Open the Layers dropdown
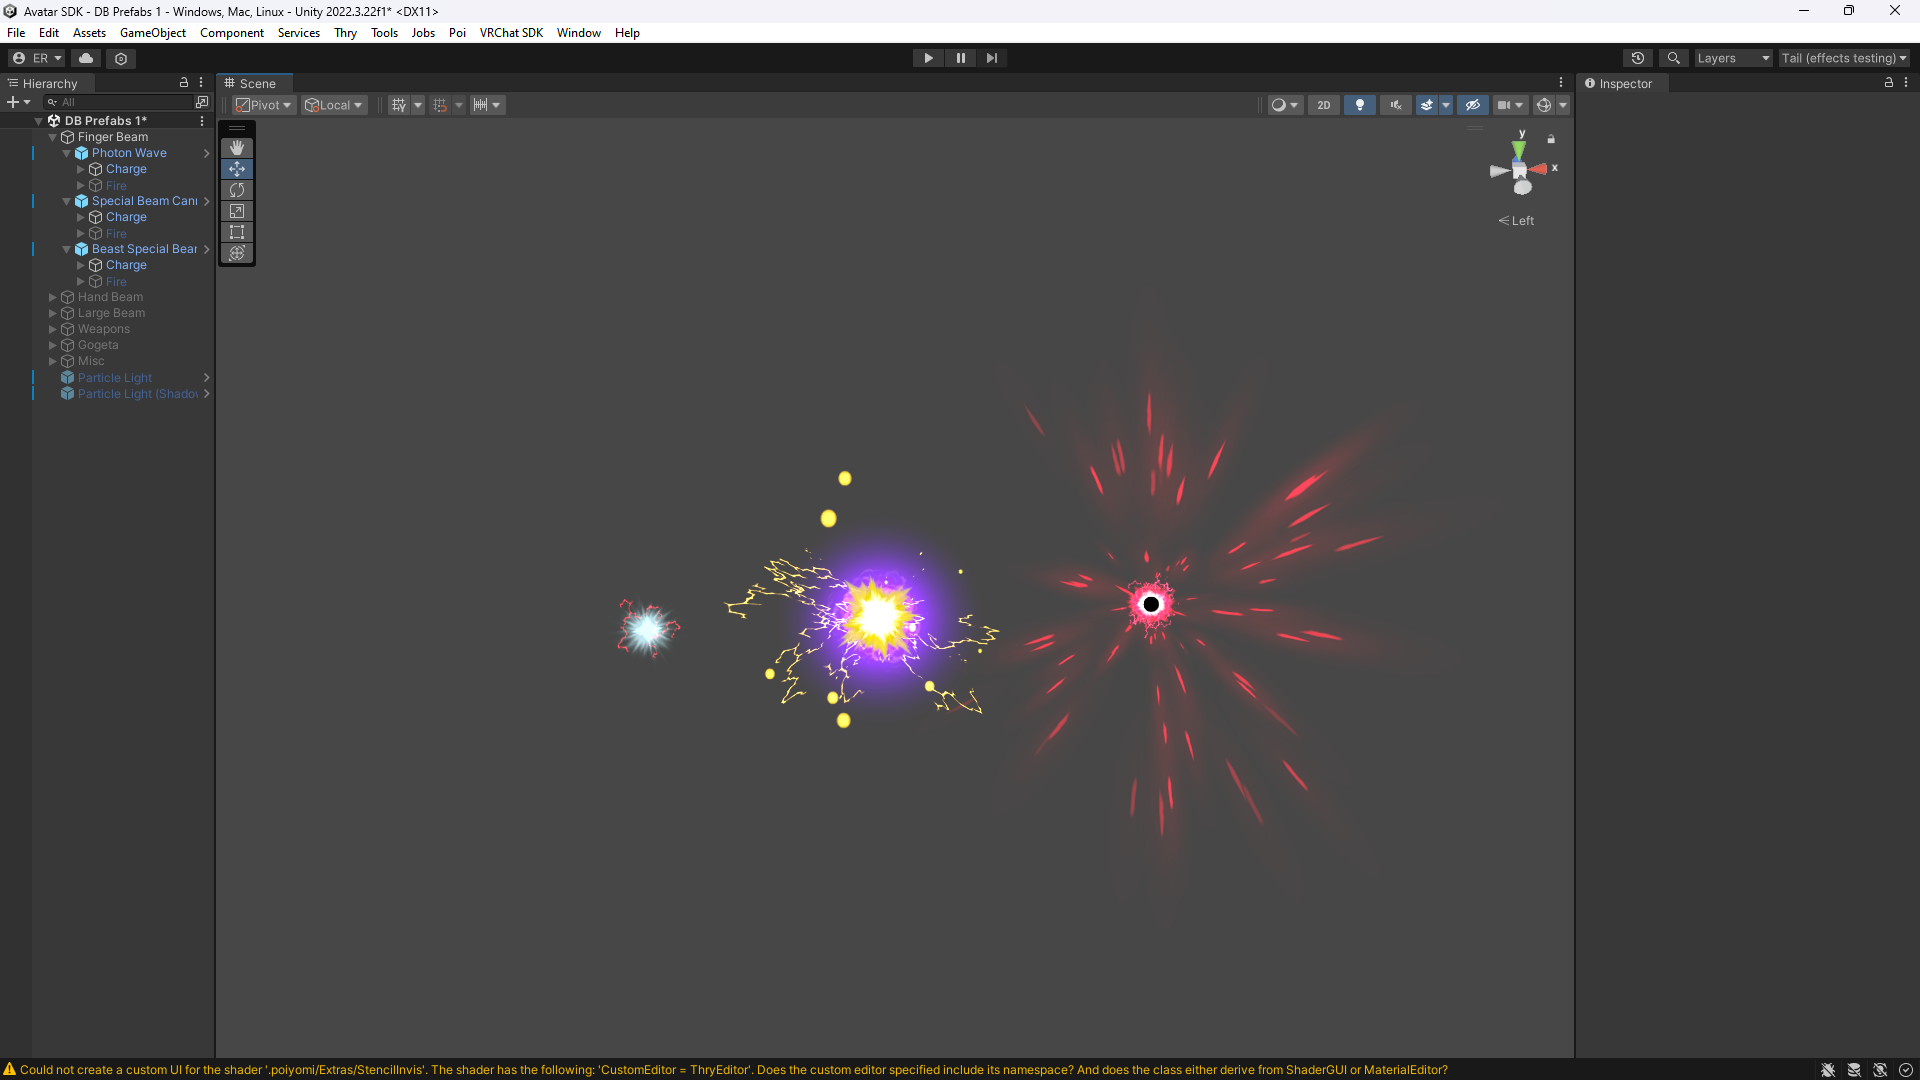This screenshot has width=1920, height=1080. coord(1732,58)
